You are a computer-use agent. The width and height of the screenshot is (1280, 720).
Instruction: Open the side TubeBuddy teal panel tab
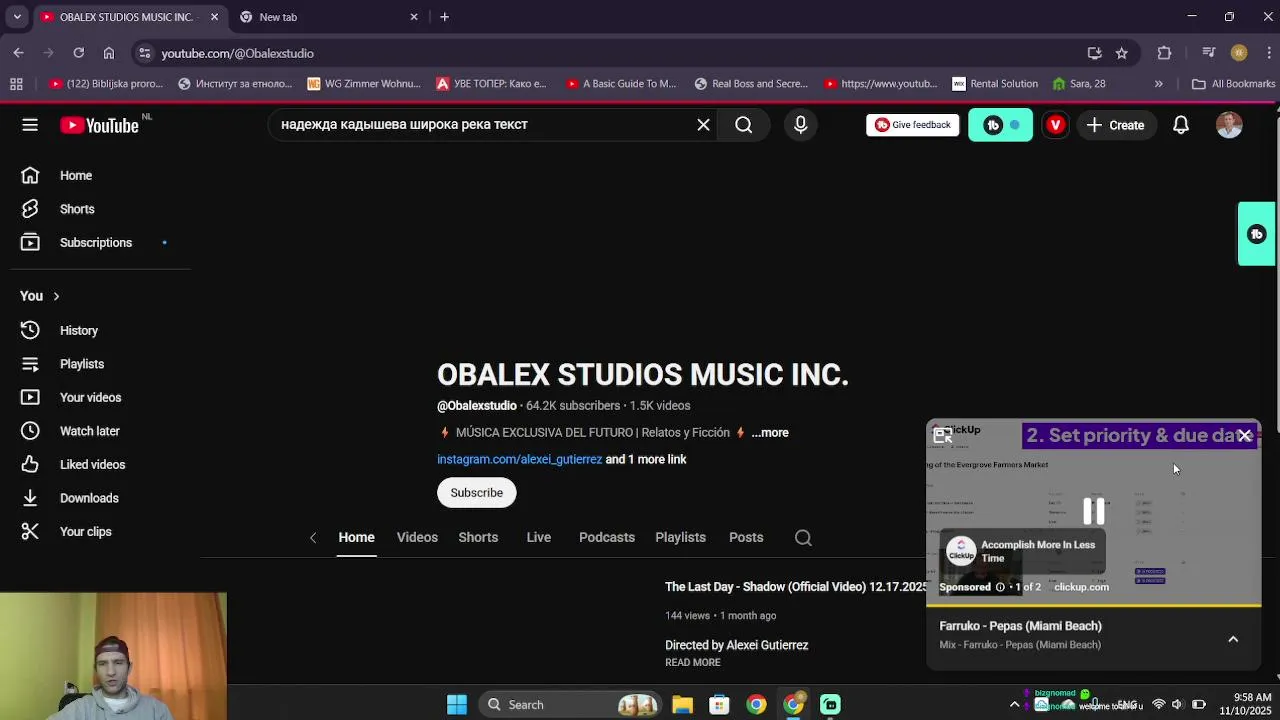click(x=1257, y=234)
